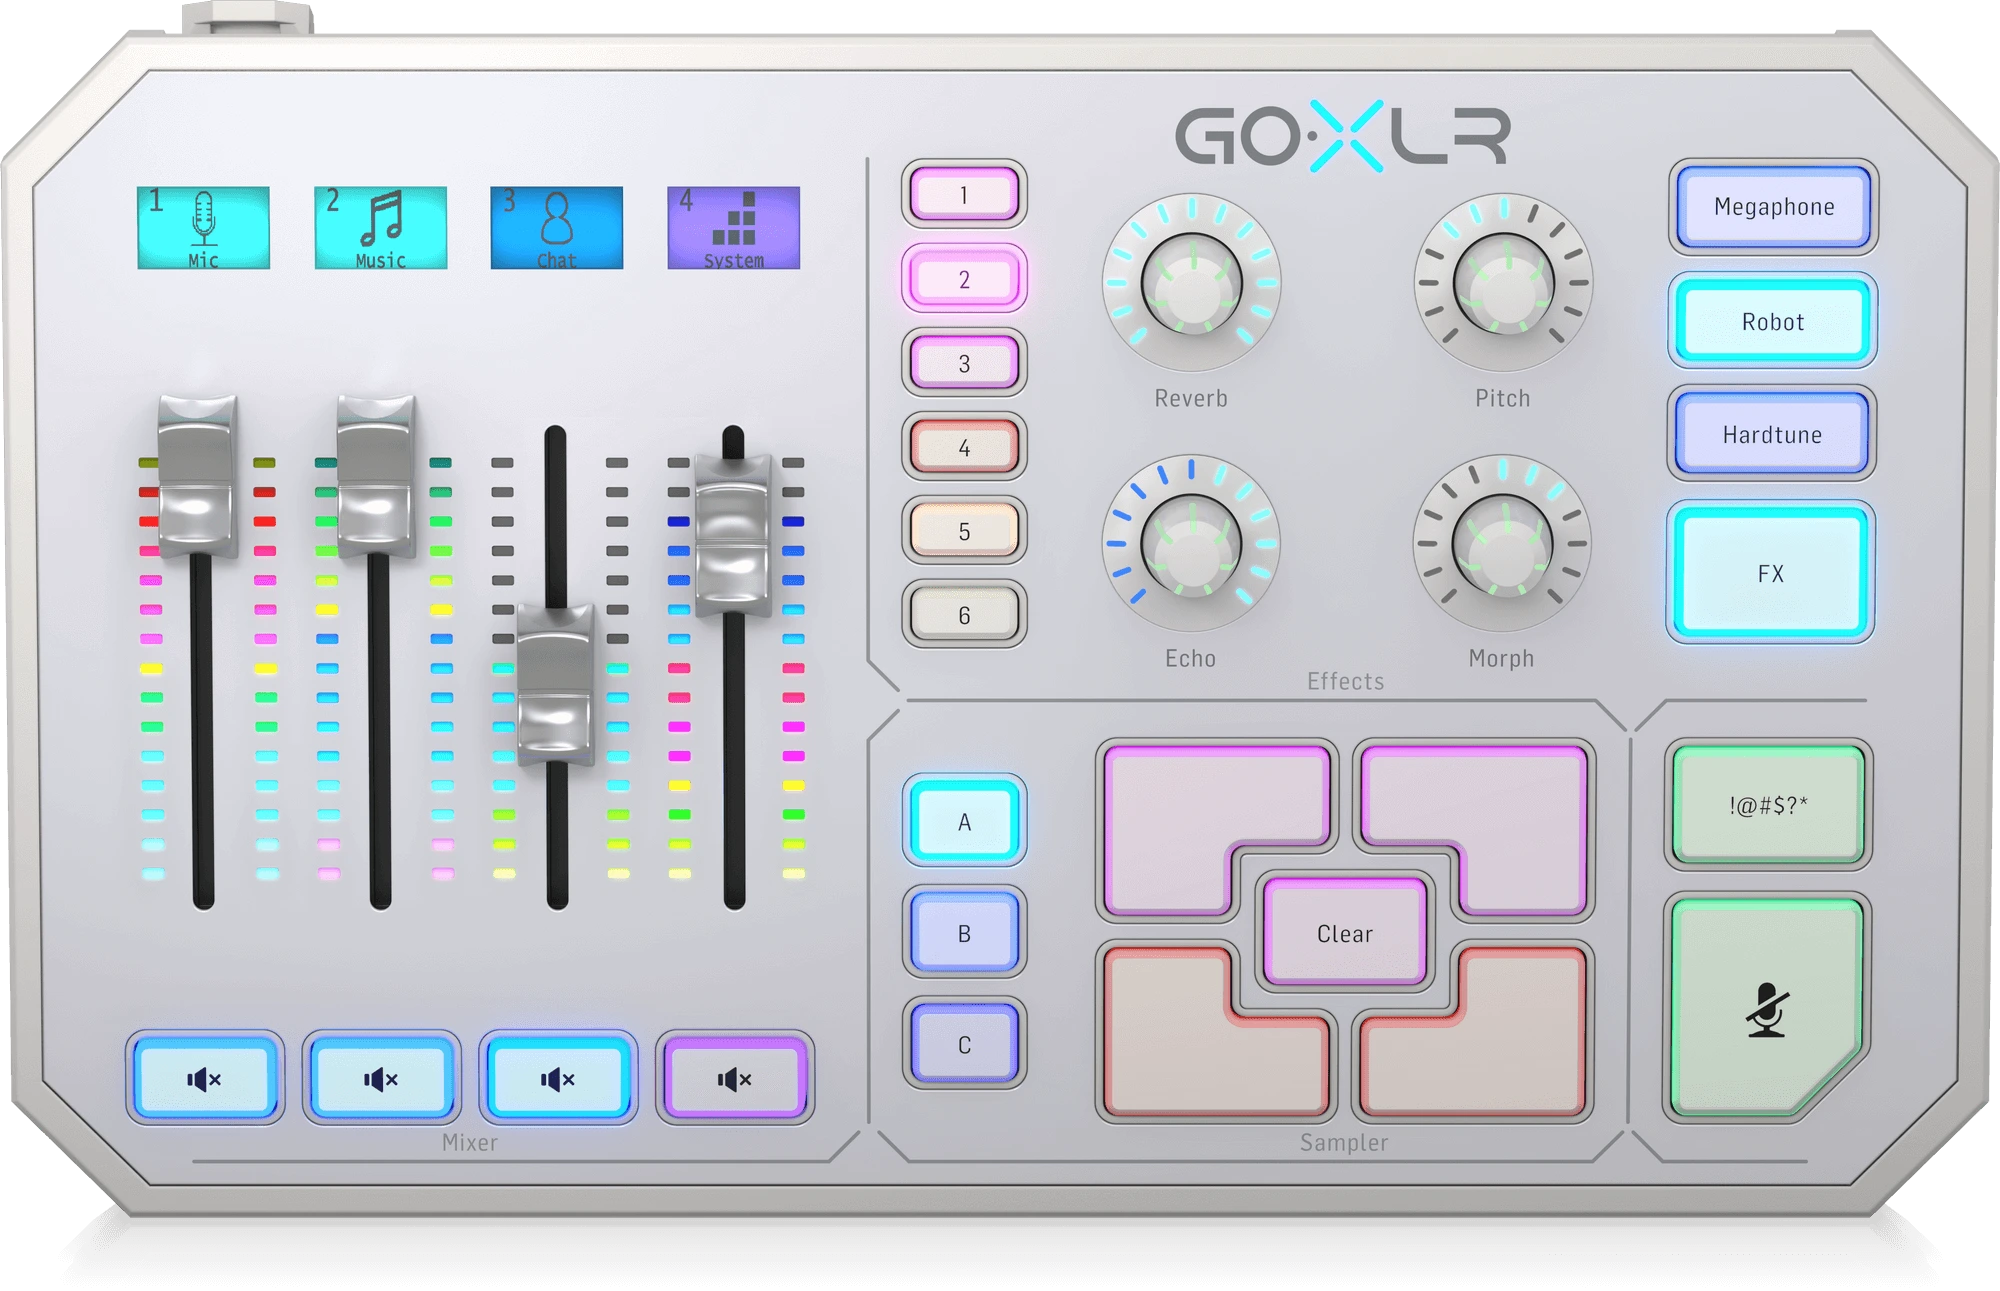2000x1291 pixels.
Task: Click the Reverb knob
Action: (1191, 283)
